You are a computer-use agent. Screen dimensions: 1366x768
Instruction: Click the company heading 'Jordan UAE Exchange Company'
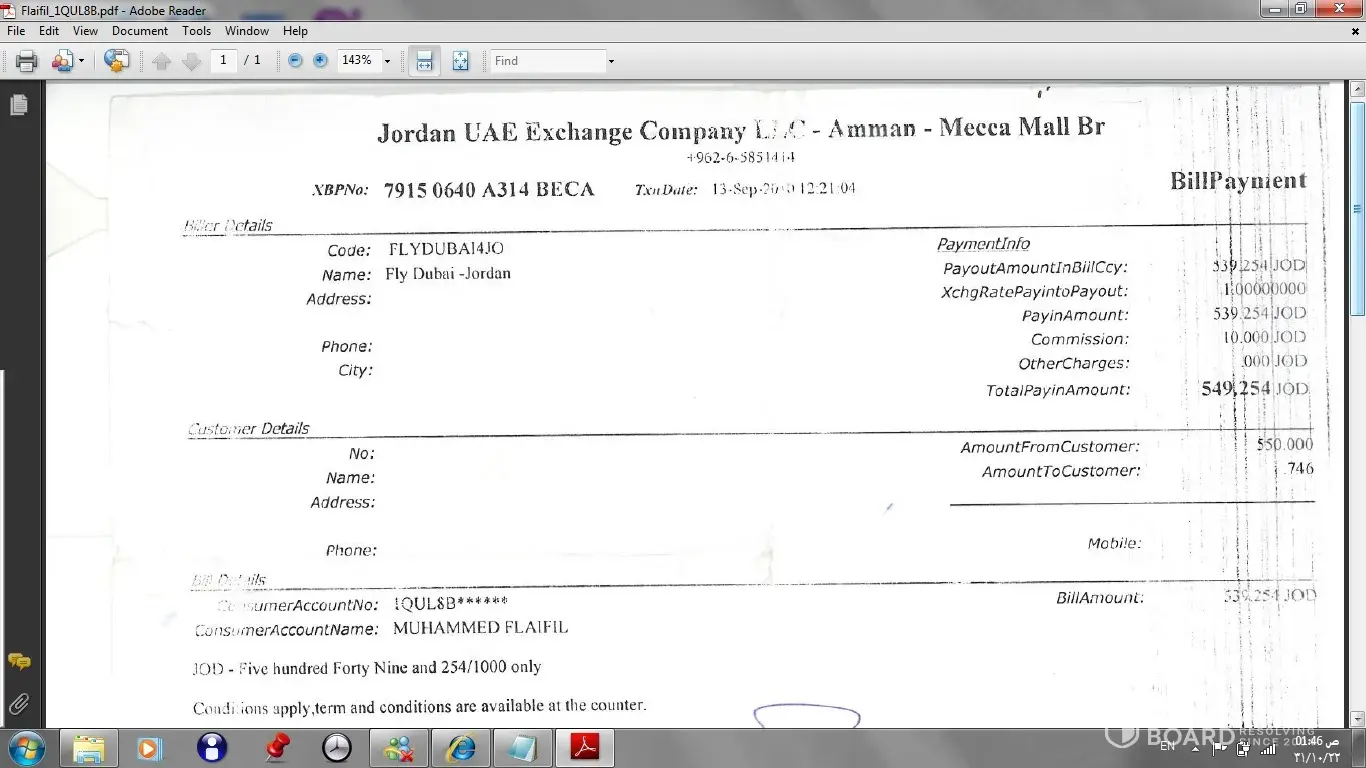[561, 132]
